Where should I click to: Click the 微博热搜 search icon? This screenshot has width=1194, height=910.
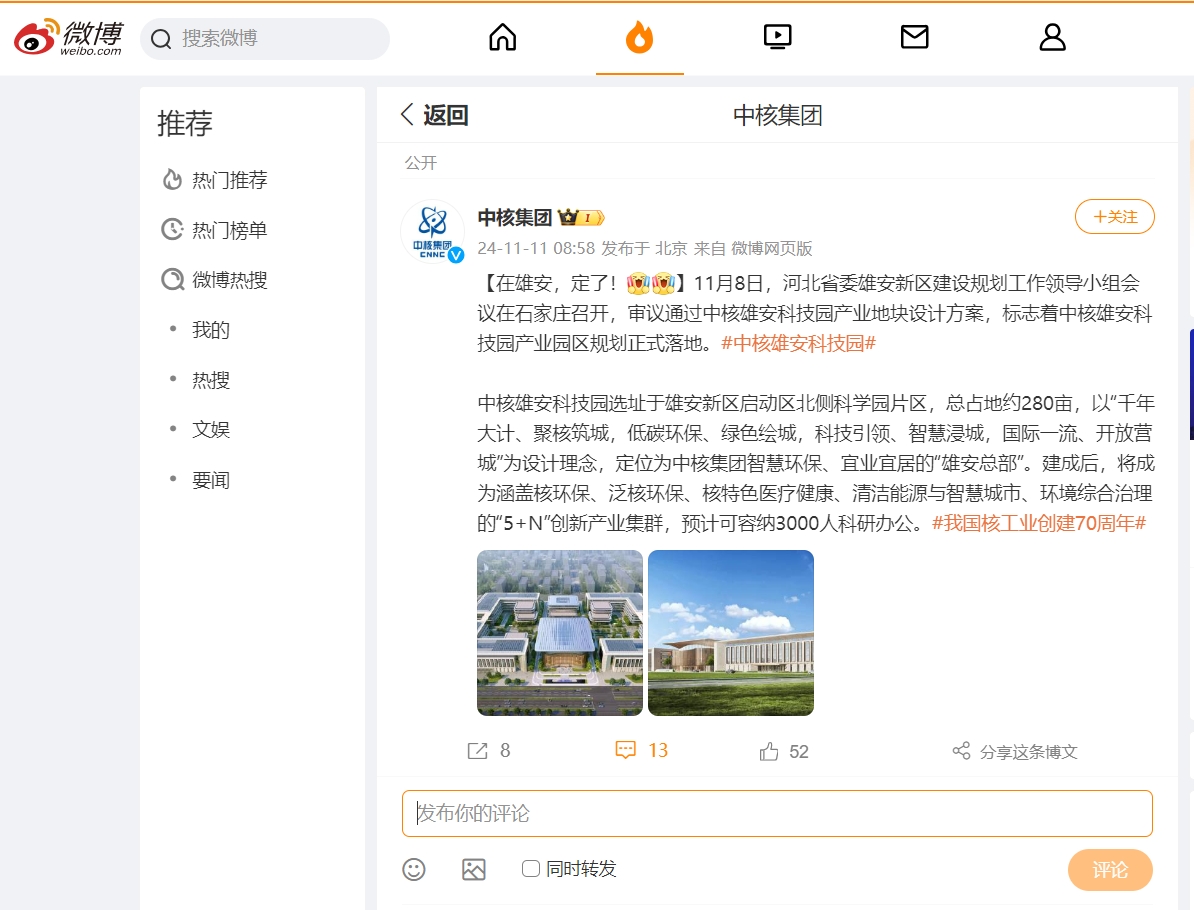coord(173,279)
